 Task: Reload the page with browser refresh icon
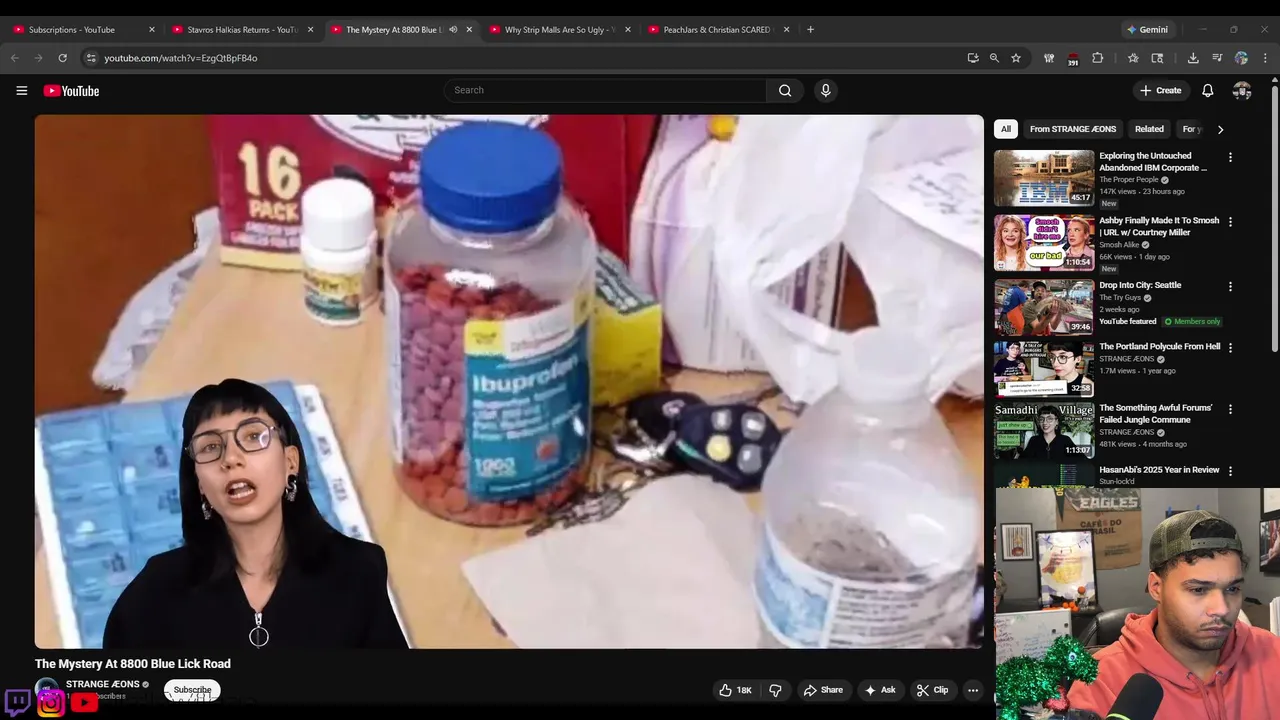[62, 58]
